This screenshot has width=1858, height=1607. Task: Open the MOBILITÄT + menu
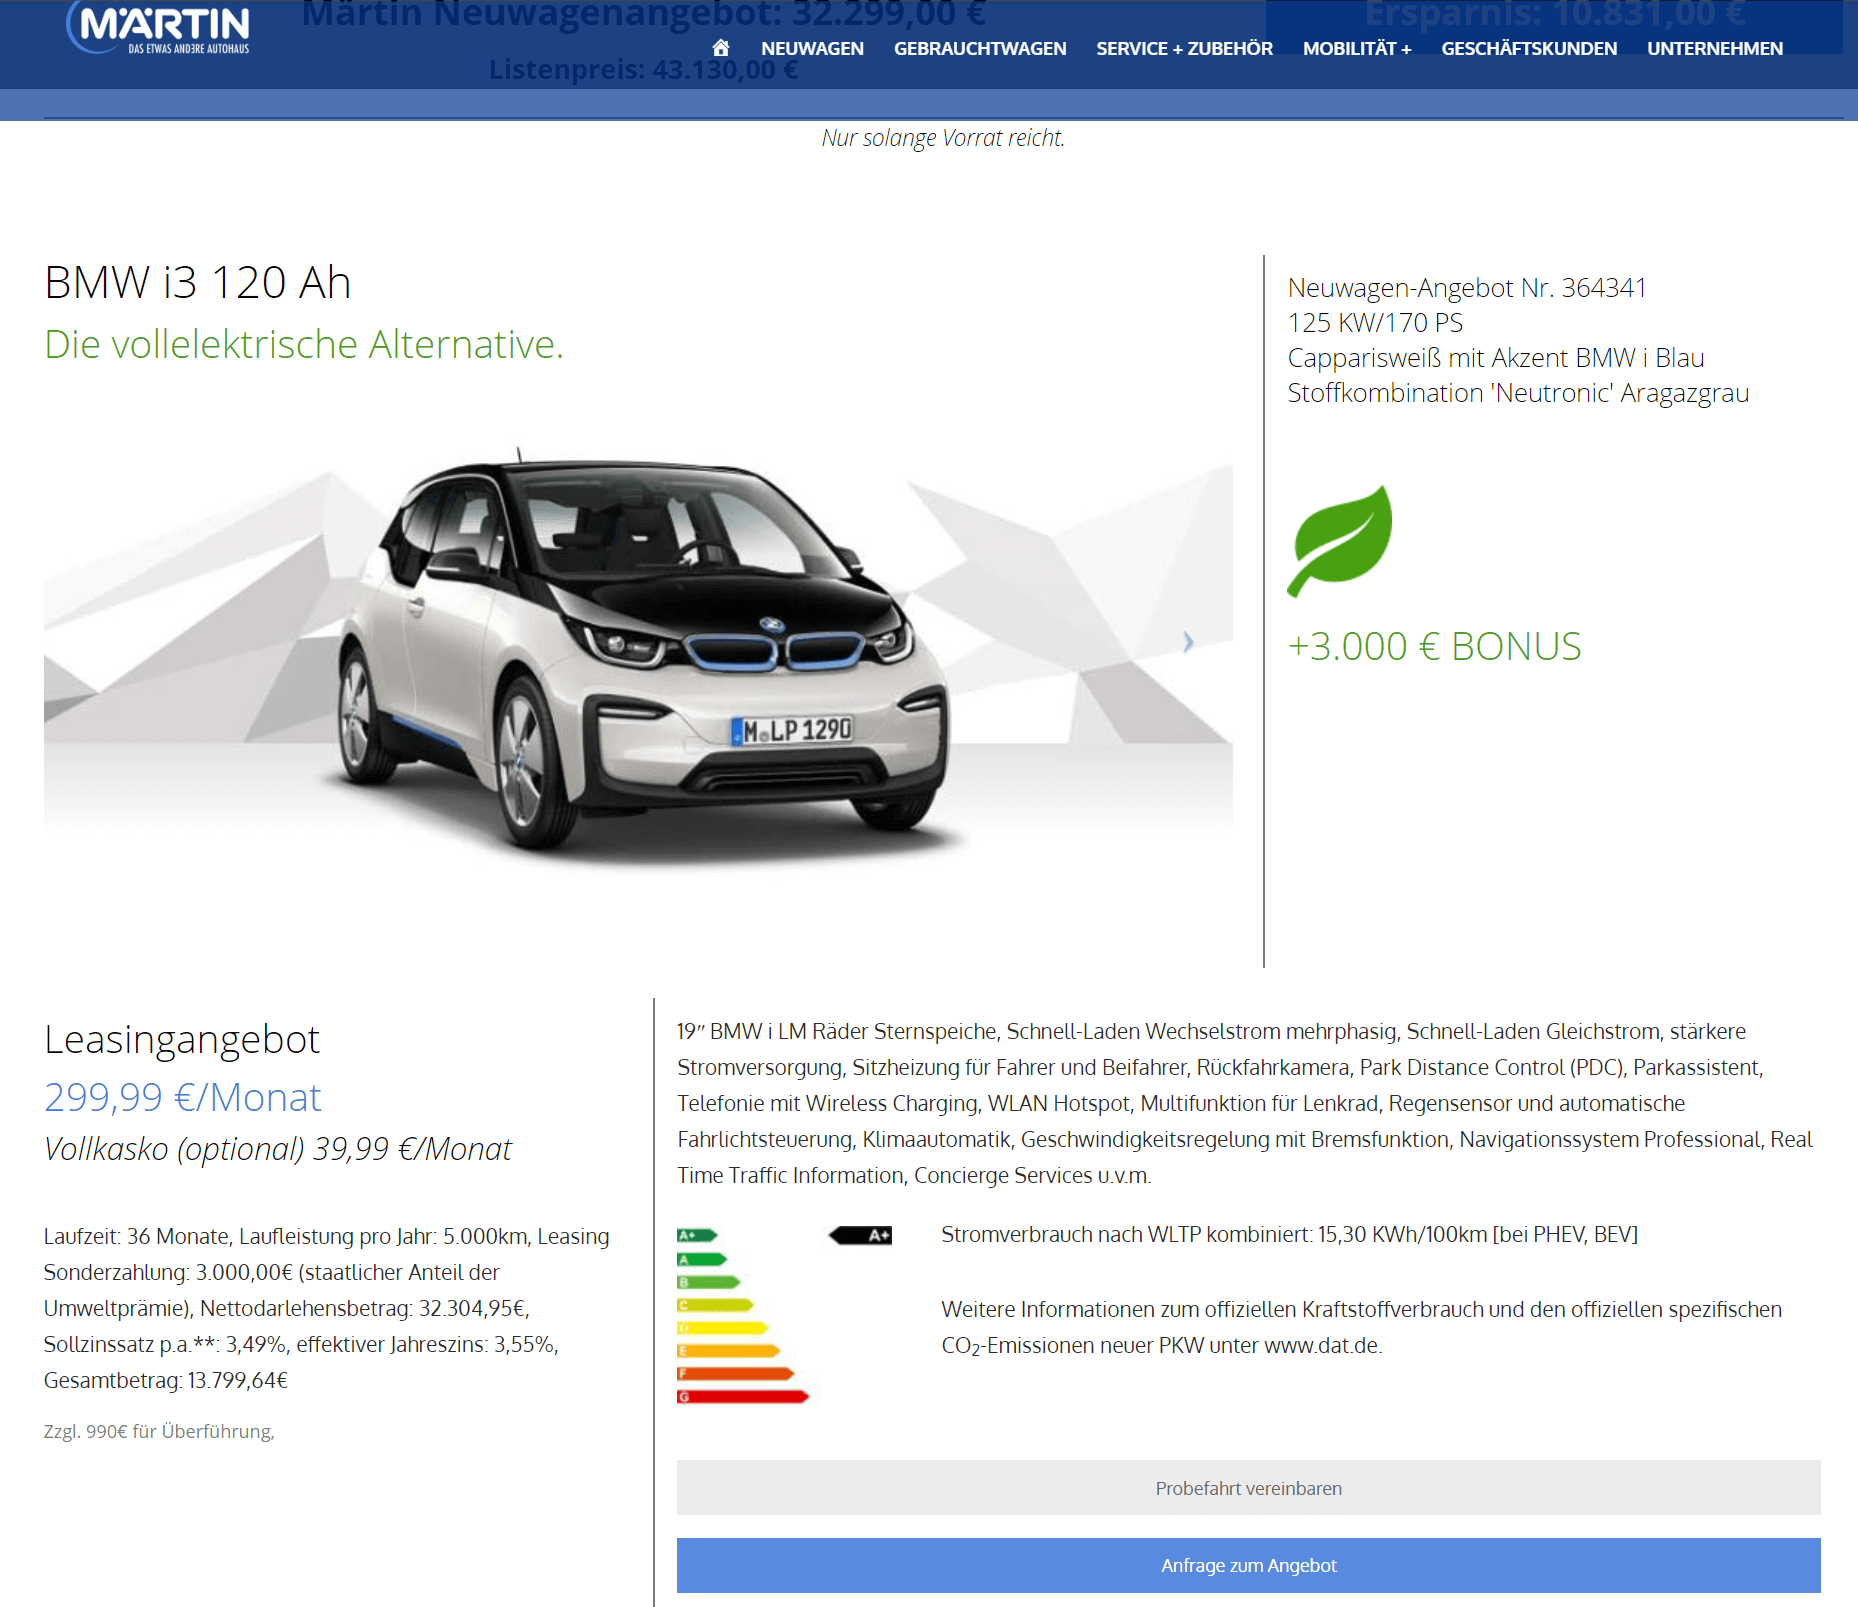tap(1357, 48)
